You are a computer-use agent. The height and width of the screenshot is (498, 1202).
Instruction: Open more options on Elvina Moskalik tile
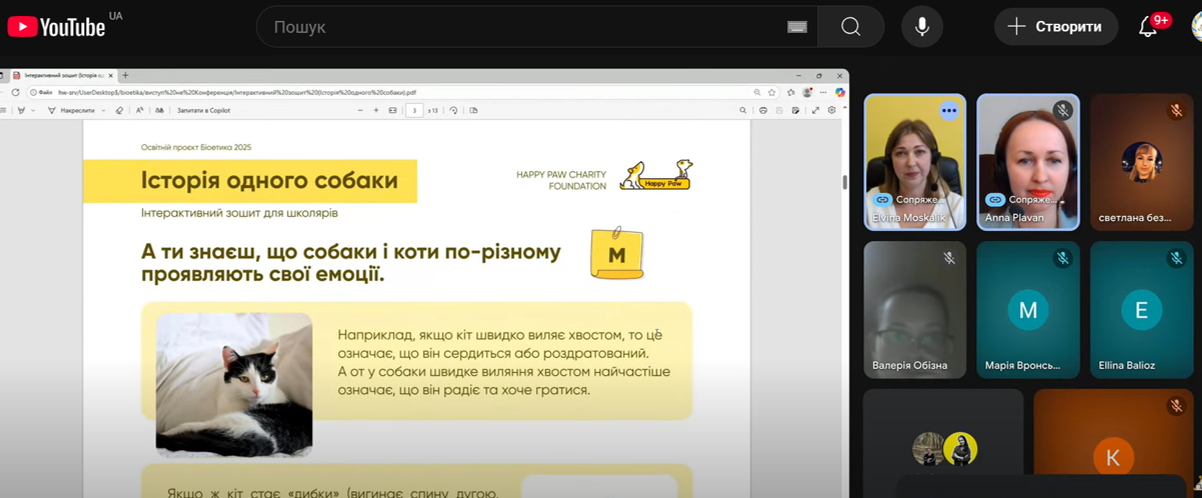tap(949, 111)
